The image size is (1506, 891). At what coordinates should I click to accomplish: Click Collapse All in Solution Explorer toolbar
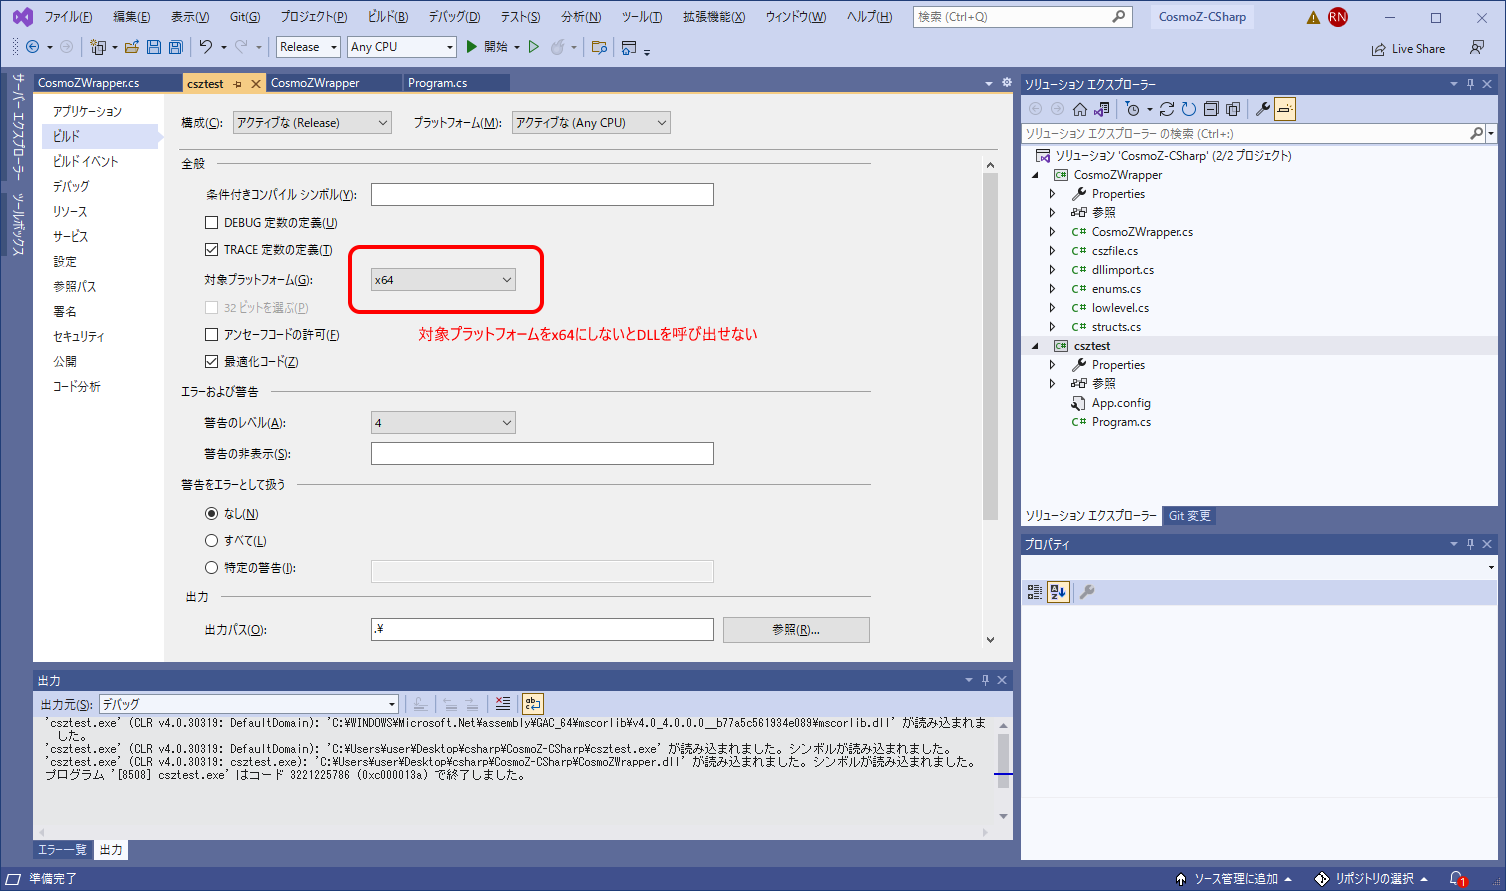coord(1211,109)
